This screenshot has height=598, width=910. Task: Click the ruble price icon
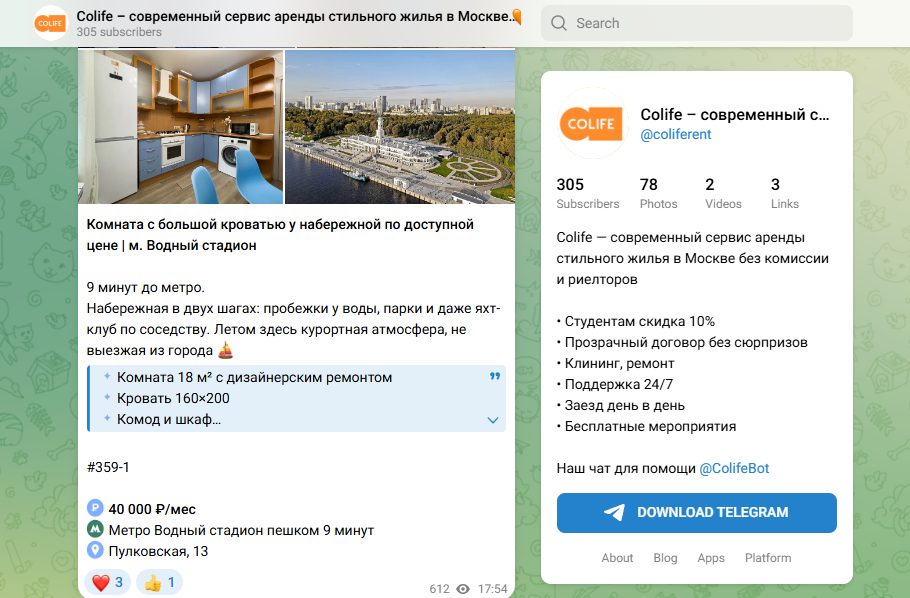[x=95, y=509]
